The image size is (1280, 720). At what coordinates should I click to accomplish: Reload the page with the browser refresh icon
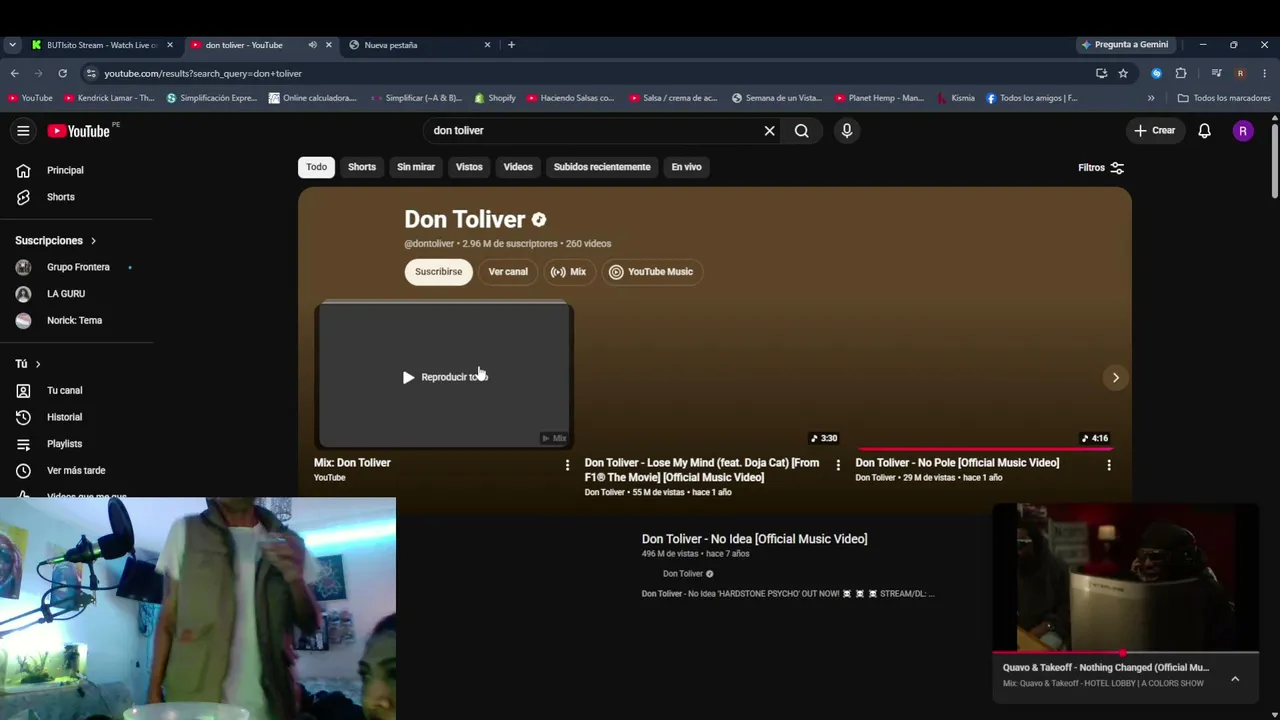(62, 73)
